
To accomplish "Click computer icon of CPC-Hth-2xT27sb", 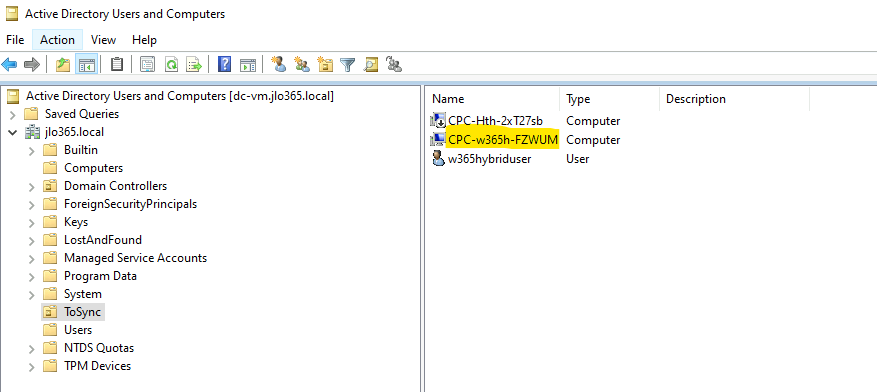I will [438, 120].
